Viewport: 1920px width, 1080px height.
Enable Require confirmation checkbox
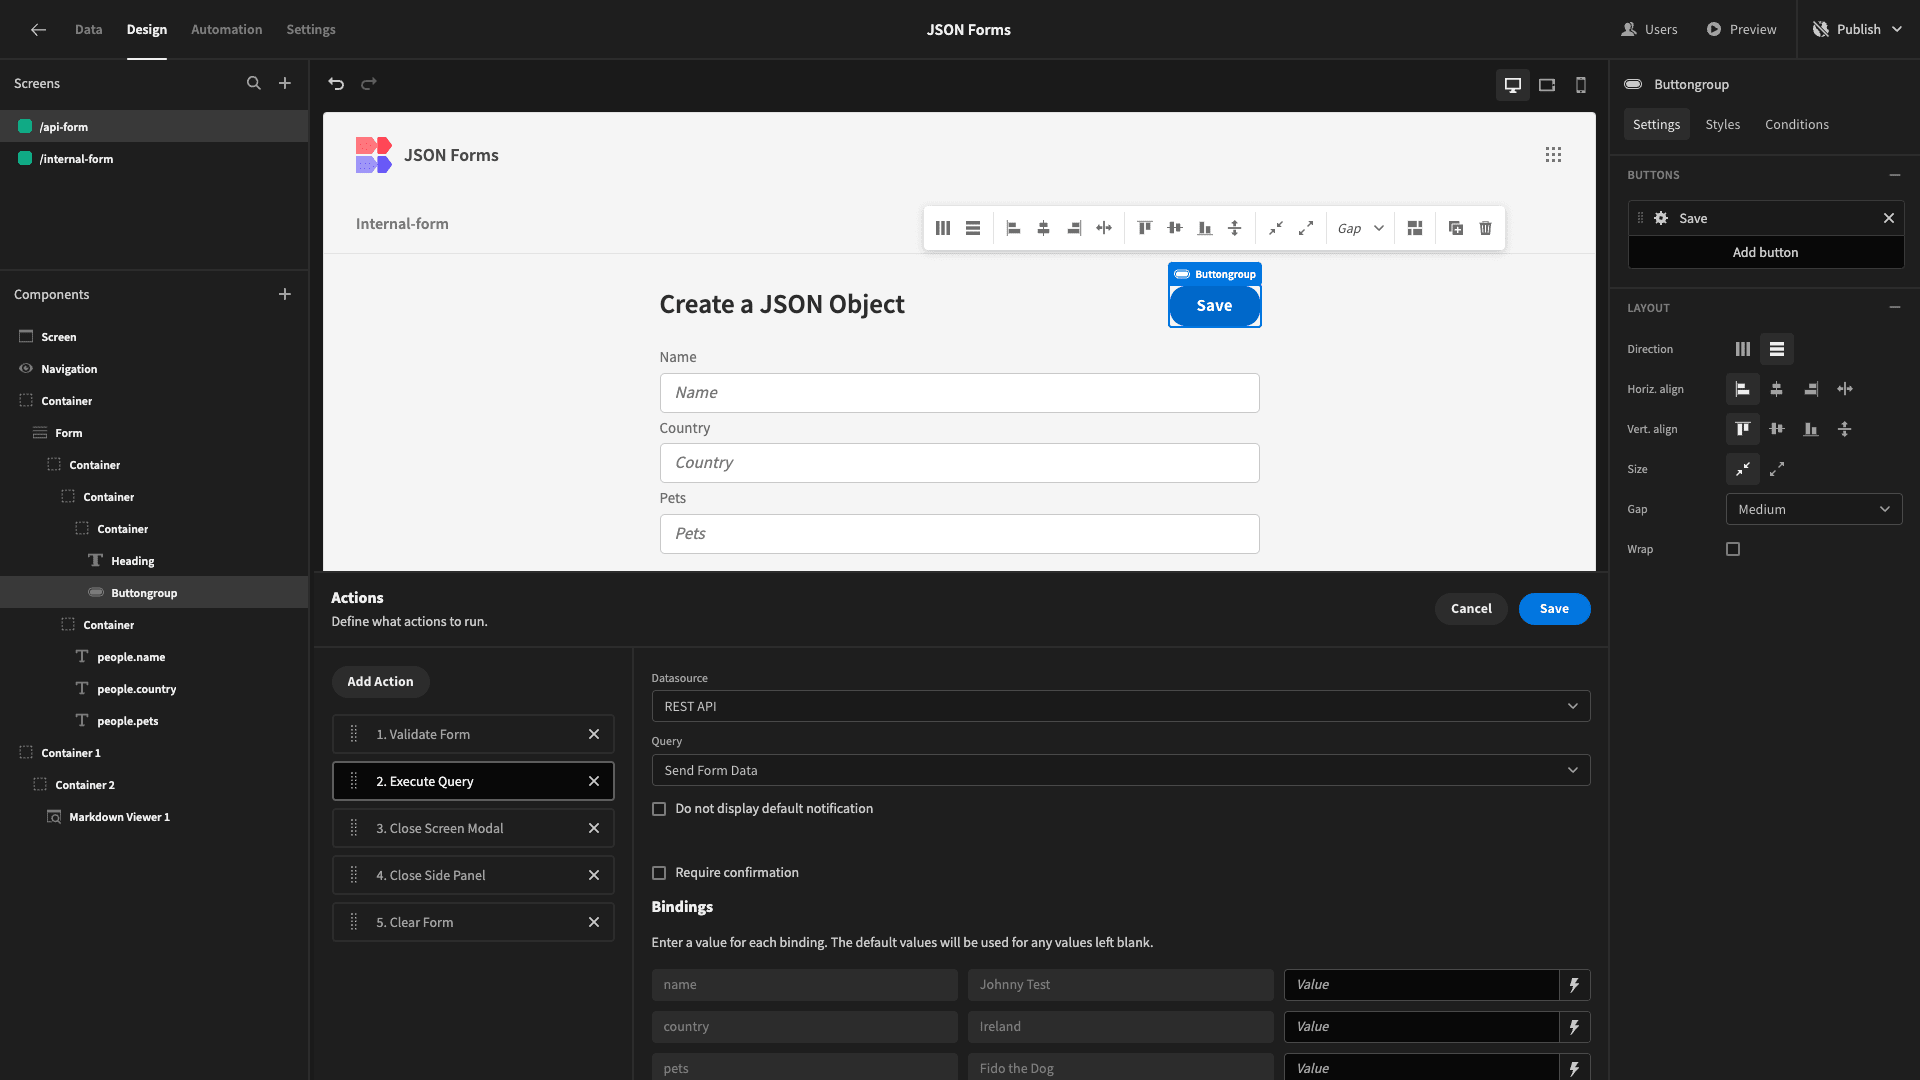pyautogui.click(x=659, y=873)
